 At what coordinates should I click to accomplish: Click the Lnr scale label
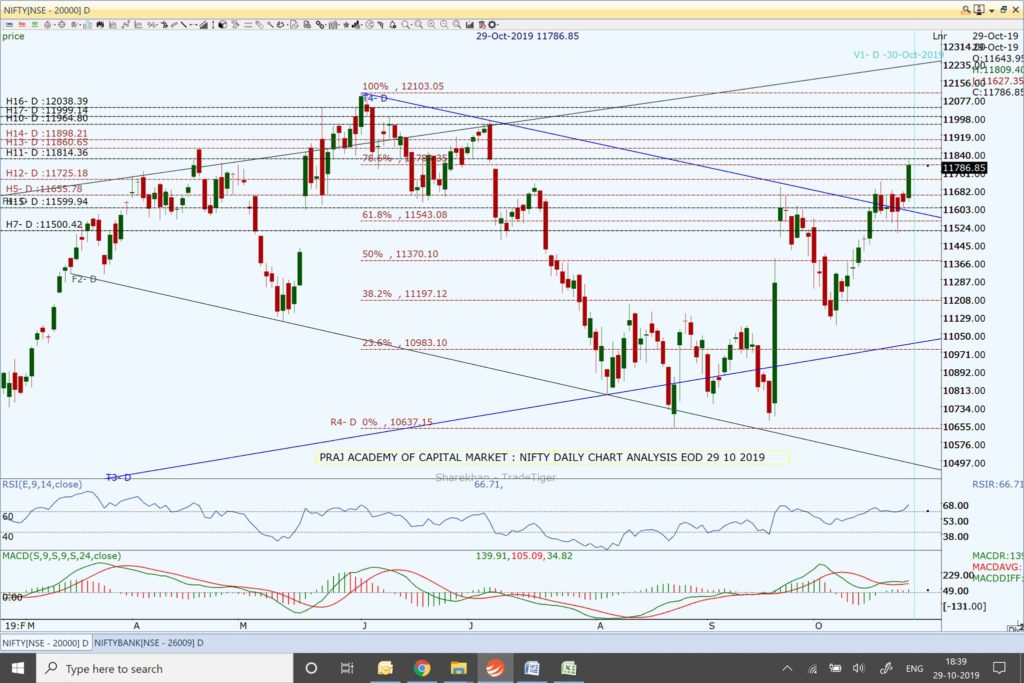[939, 37]
